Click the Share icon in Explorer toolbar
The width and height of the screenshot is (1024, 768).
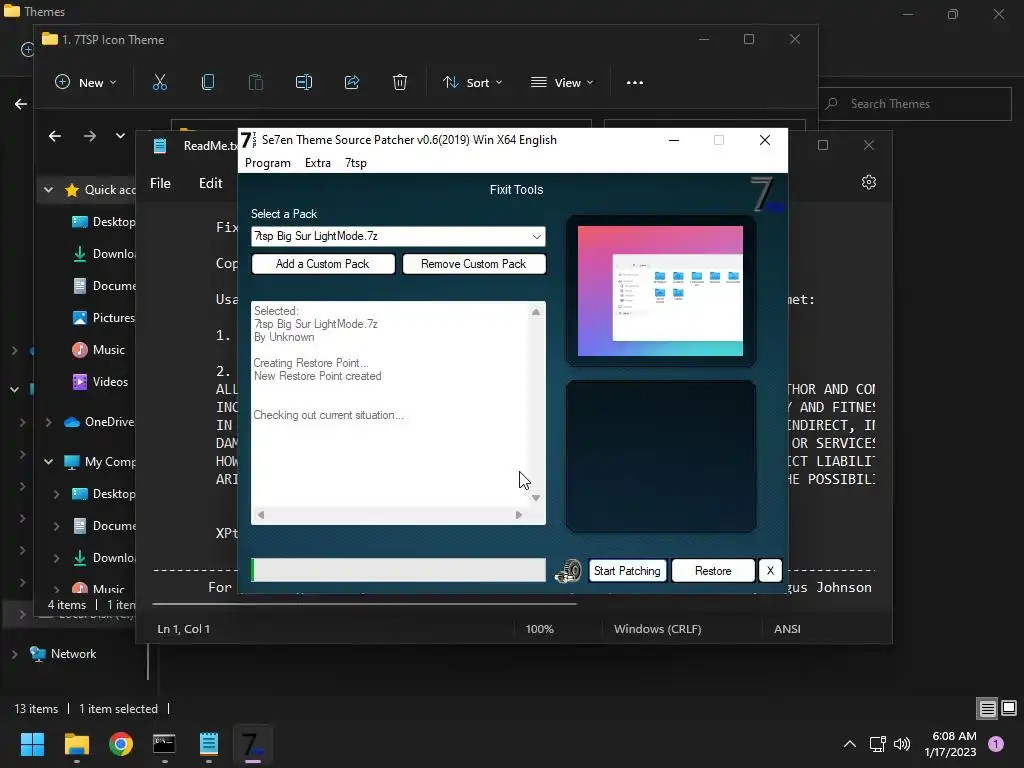352,82
